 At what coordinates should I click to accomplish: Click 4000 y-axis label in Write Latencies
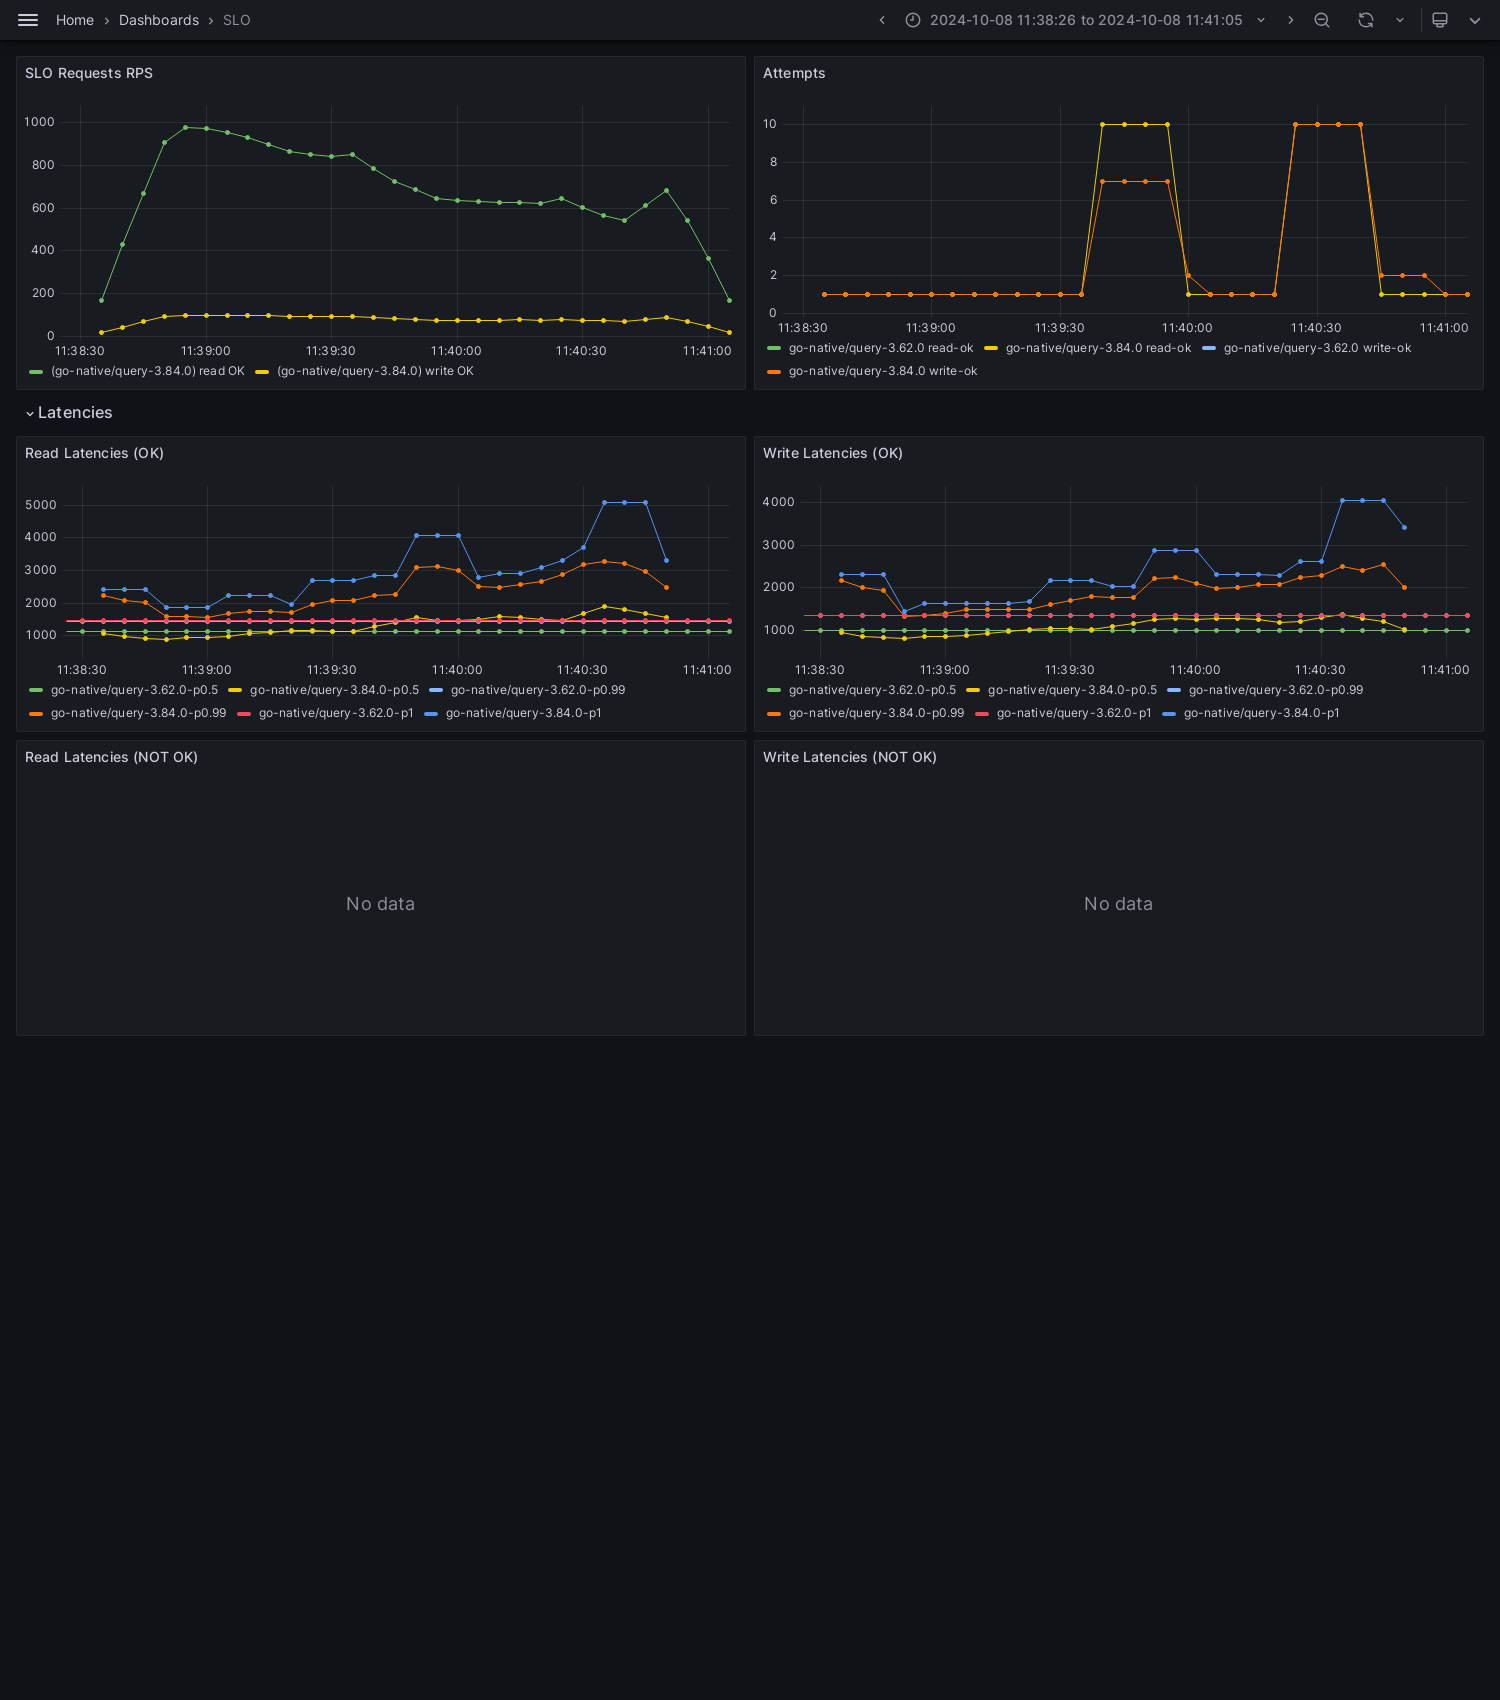(778, 502)
